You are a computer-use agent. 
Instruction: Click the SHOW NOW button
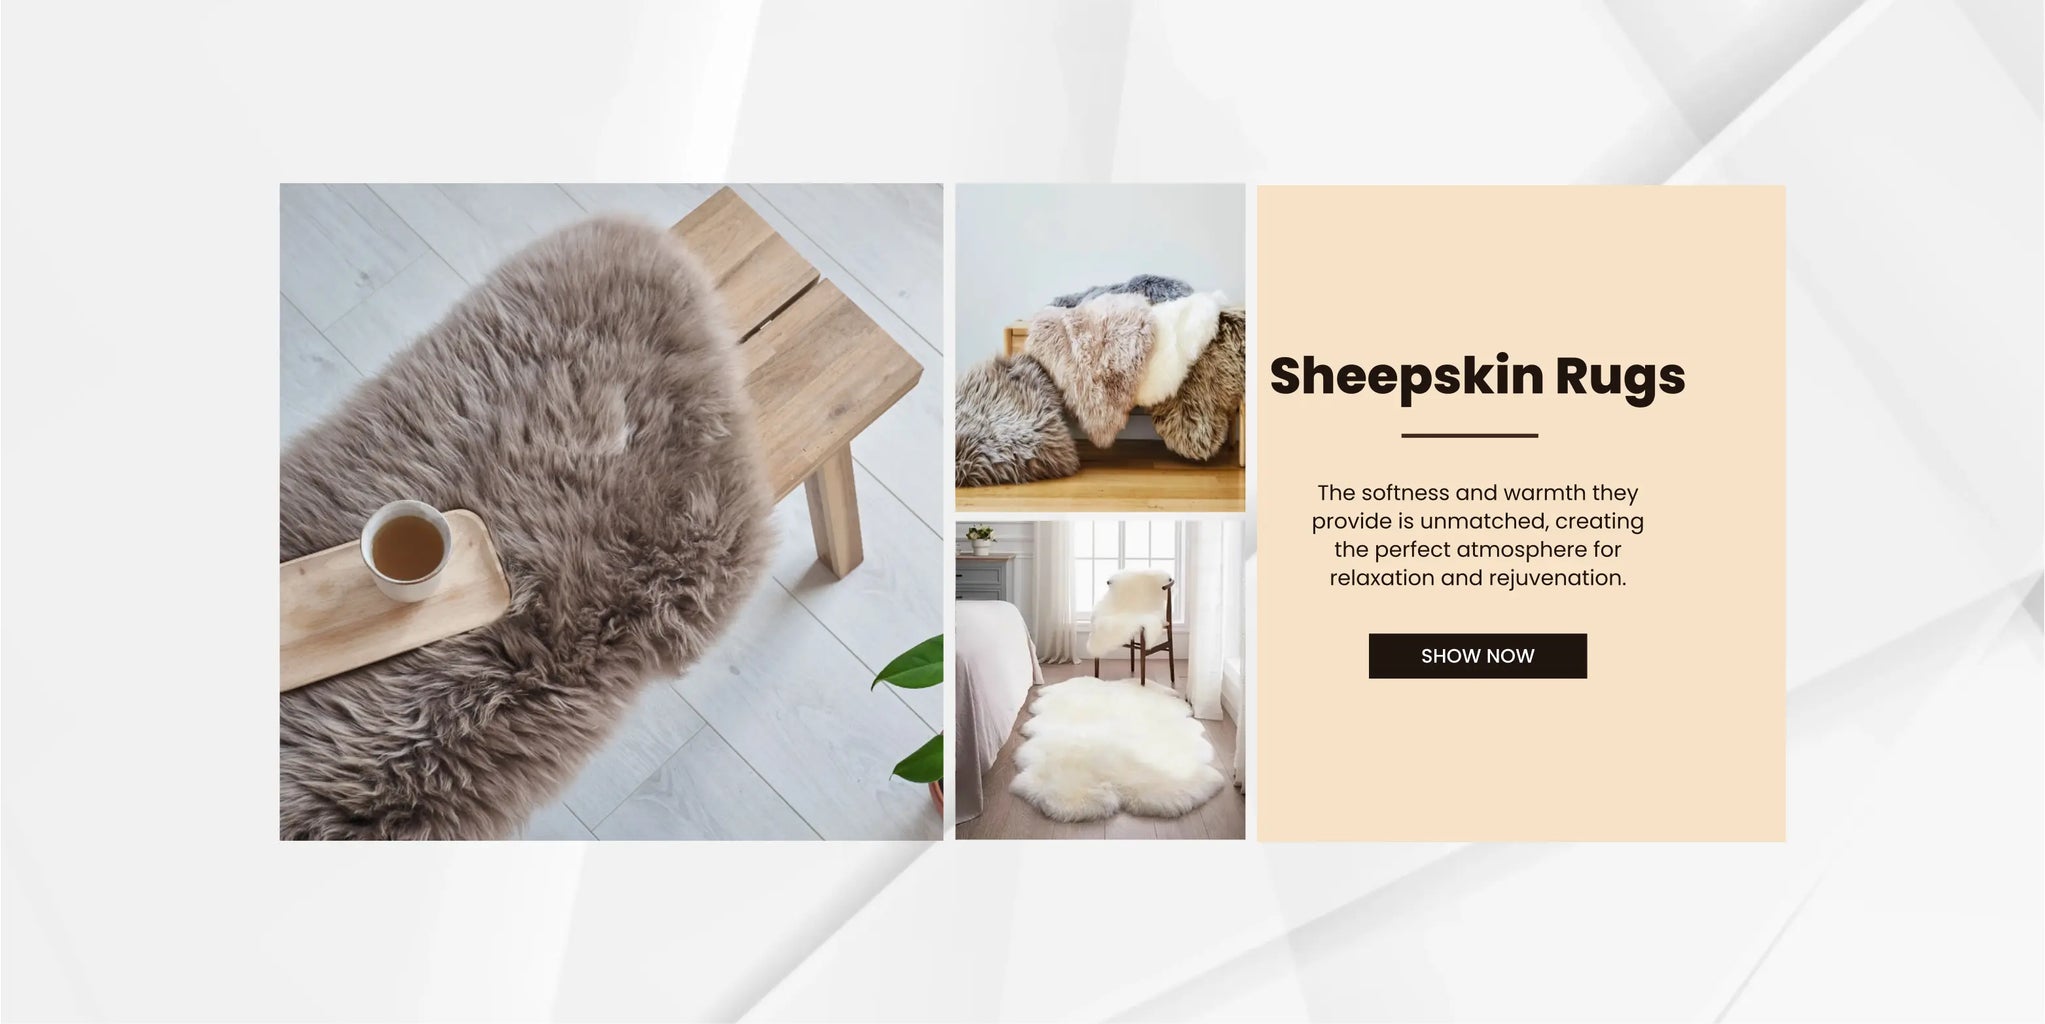[1477, 656]
